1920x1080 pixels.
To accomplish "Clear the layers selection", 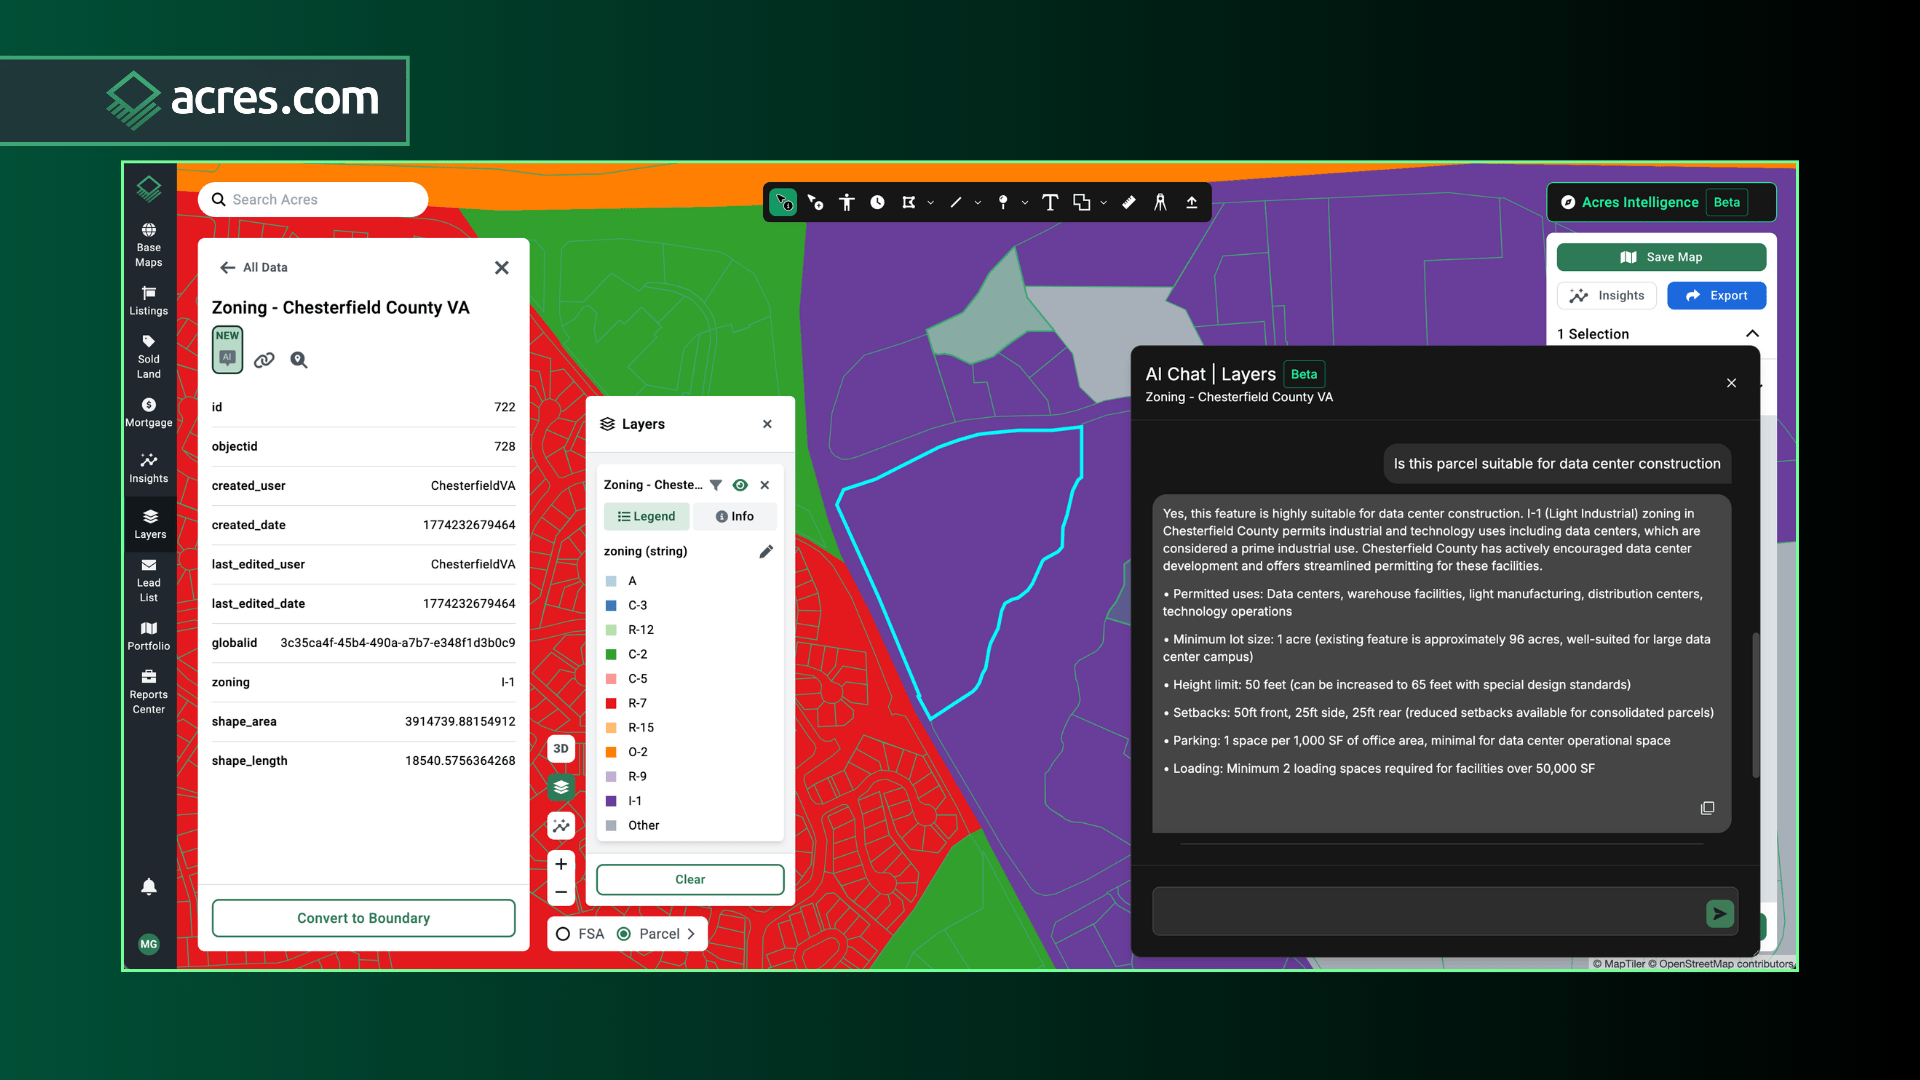I will 690,879.
